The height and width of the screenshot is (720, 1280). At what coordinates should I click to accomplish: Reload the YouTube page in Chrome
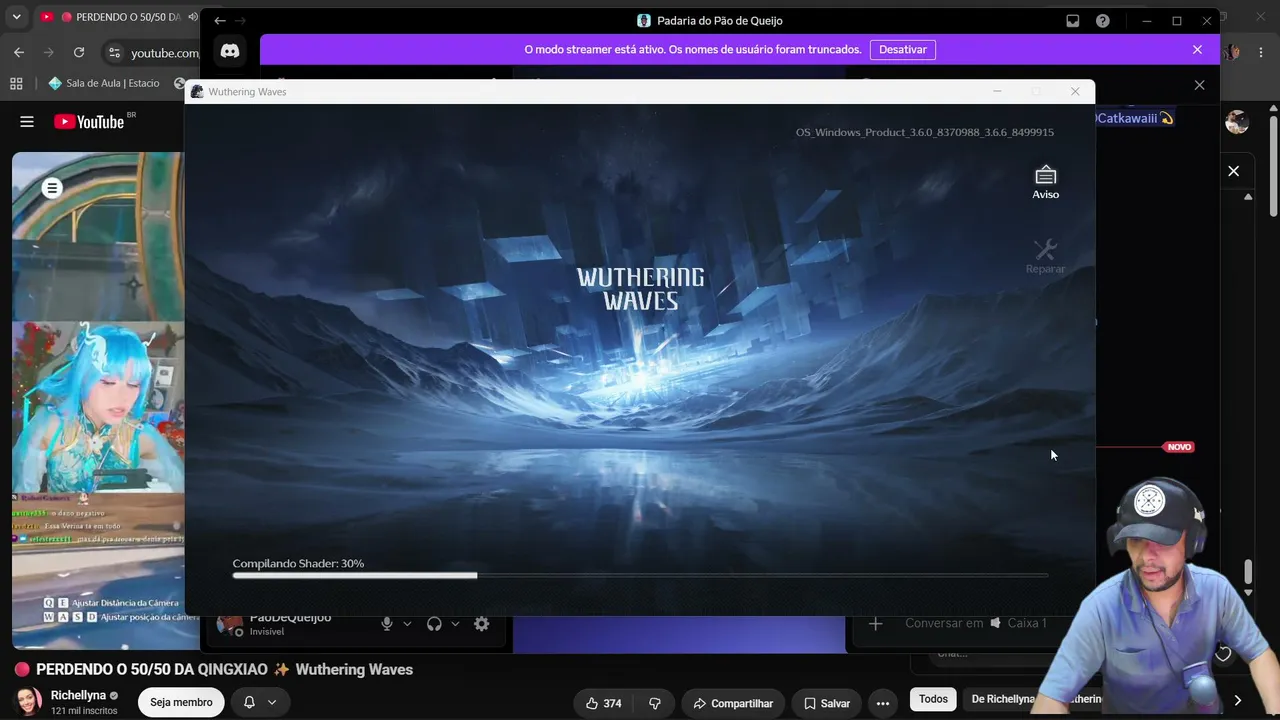[79, 52]
